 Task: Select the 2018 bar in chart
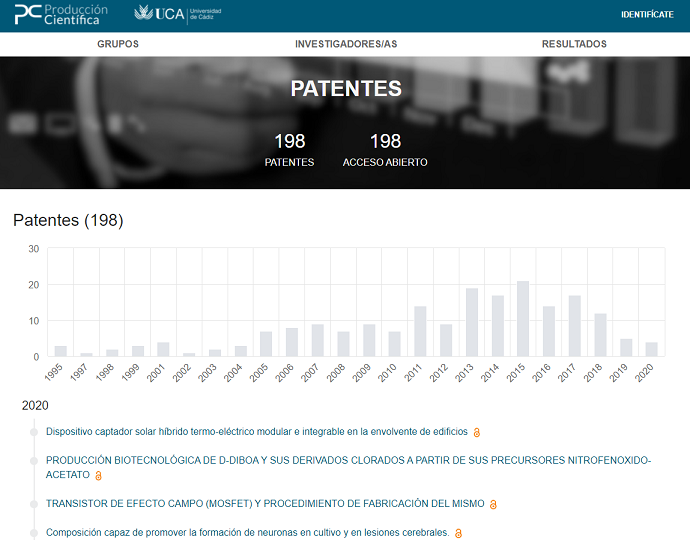601,335
